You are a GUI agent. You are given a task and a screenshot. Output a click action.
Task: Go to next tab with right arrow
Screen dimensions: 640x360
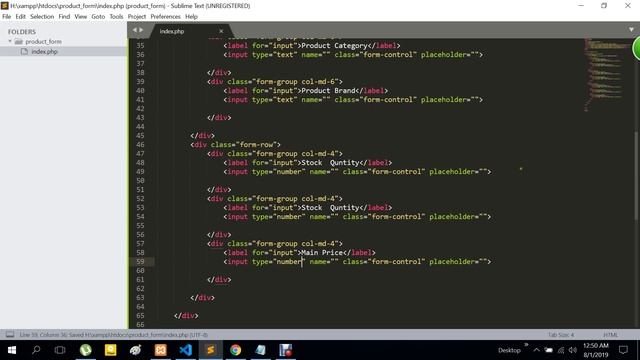pos(141,30)
